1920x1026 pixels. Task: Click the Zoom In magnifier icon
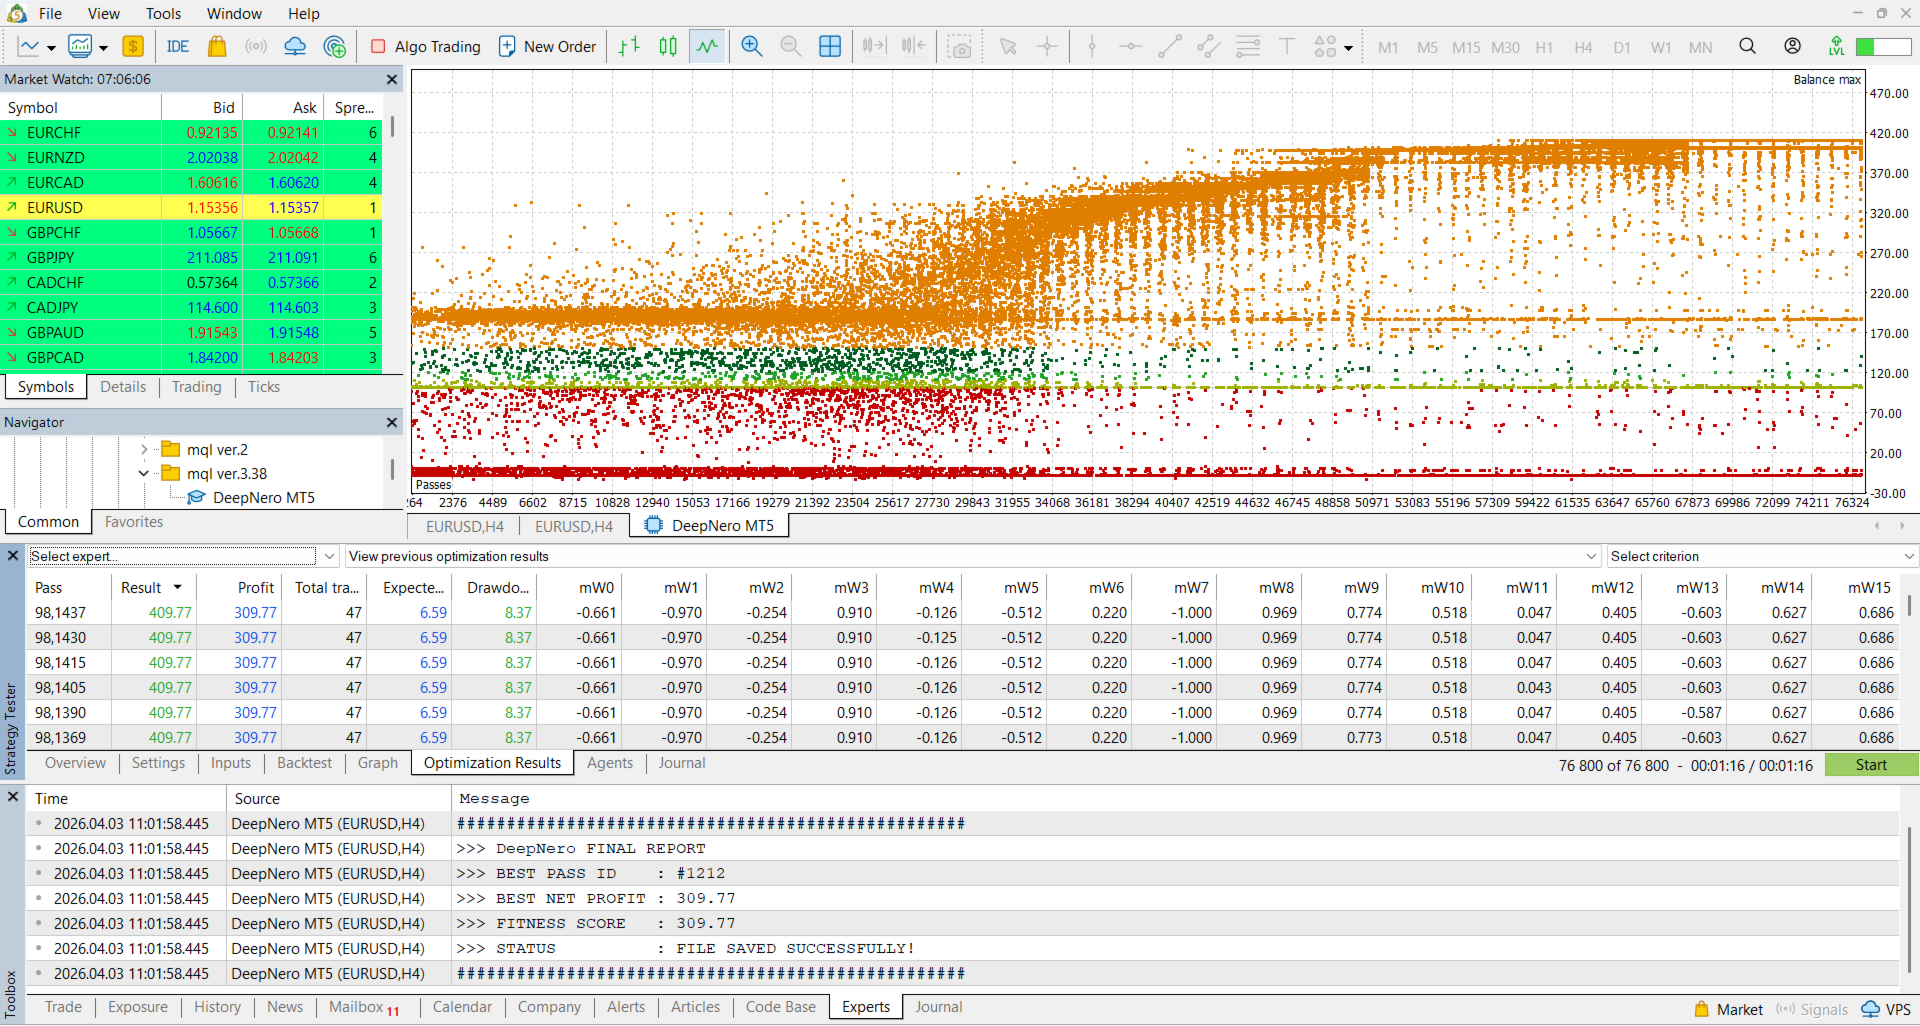coord(751,46)
